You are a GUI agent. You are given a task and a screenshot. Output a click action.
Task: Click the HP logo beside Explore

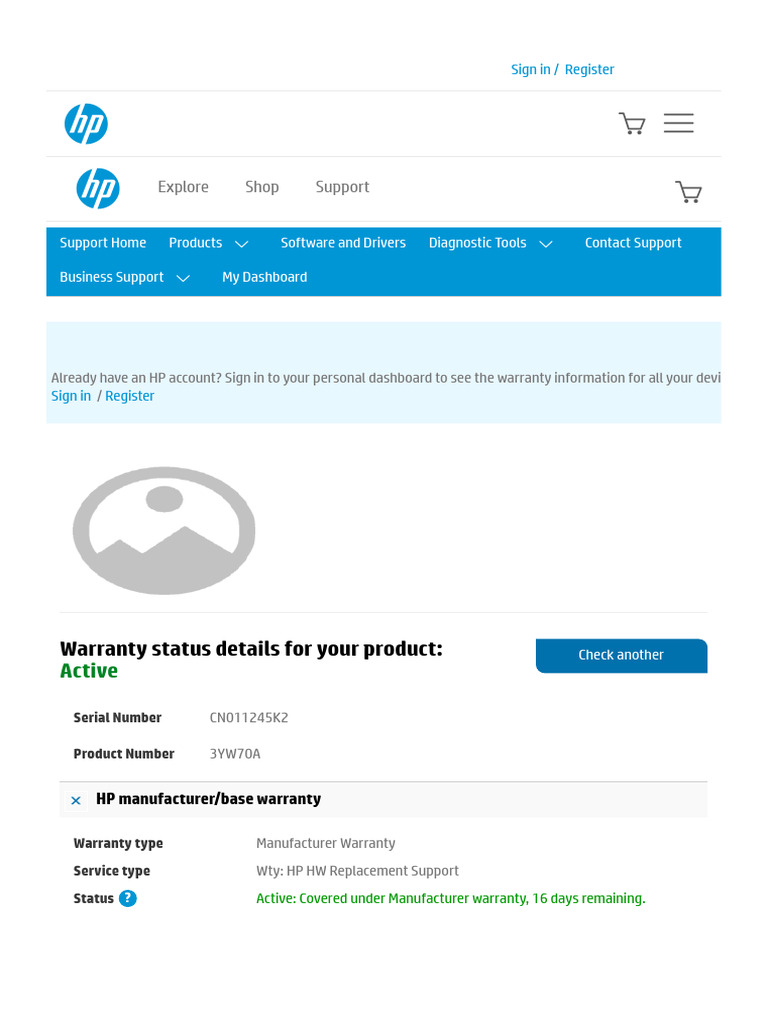98,189
